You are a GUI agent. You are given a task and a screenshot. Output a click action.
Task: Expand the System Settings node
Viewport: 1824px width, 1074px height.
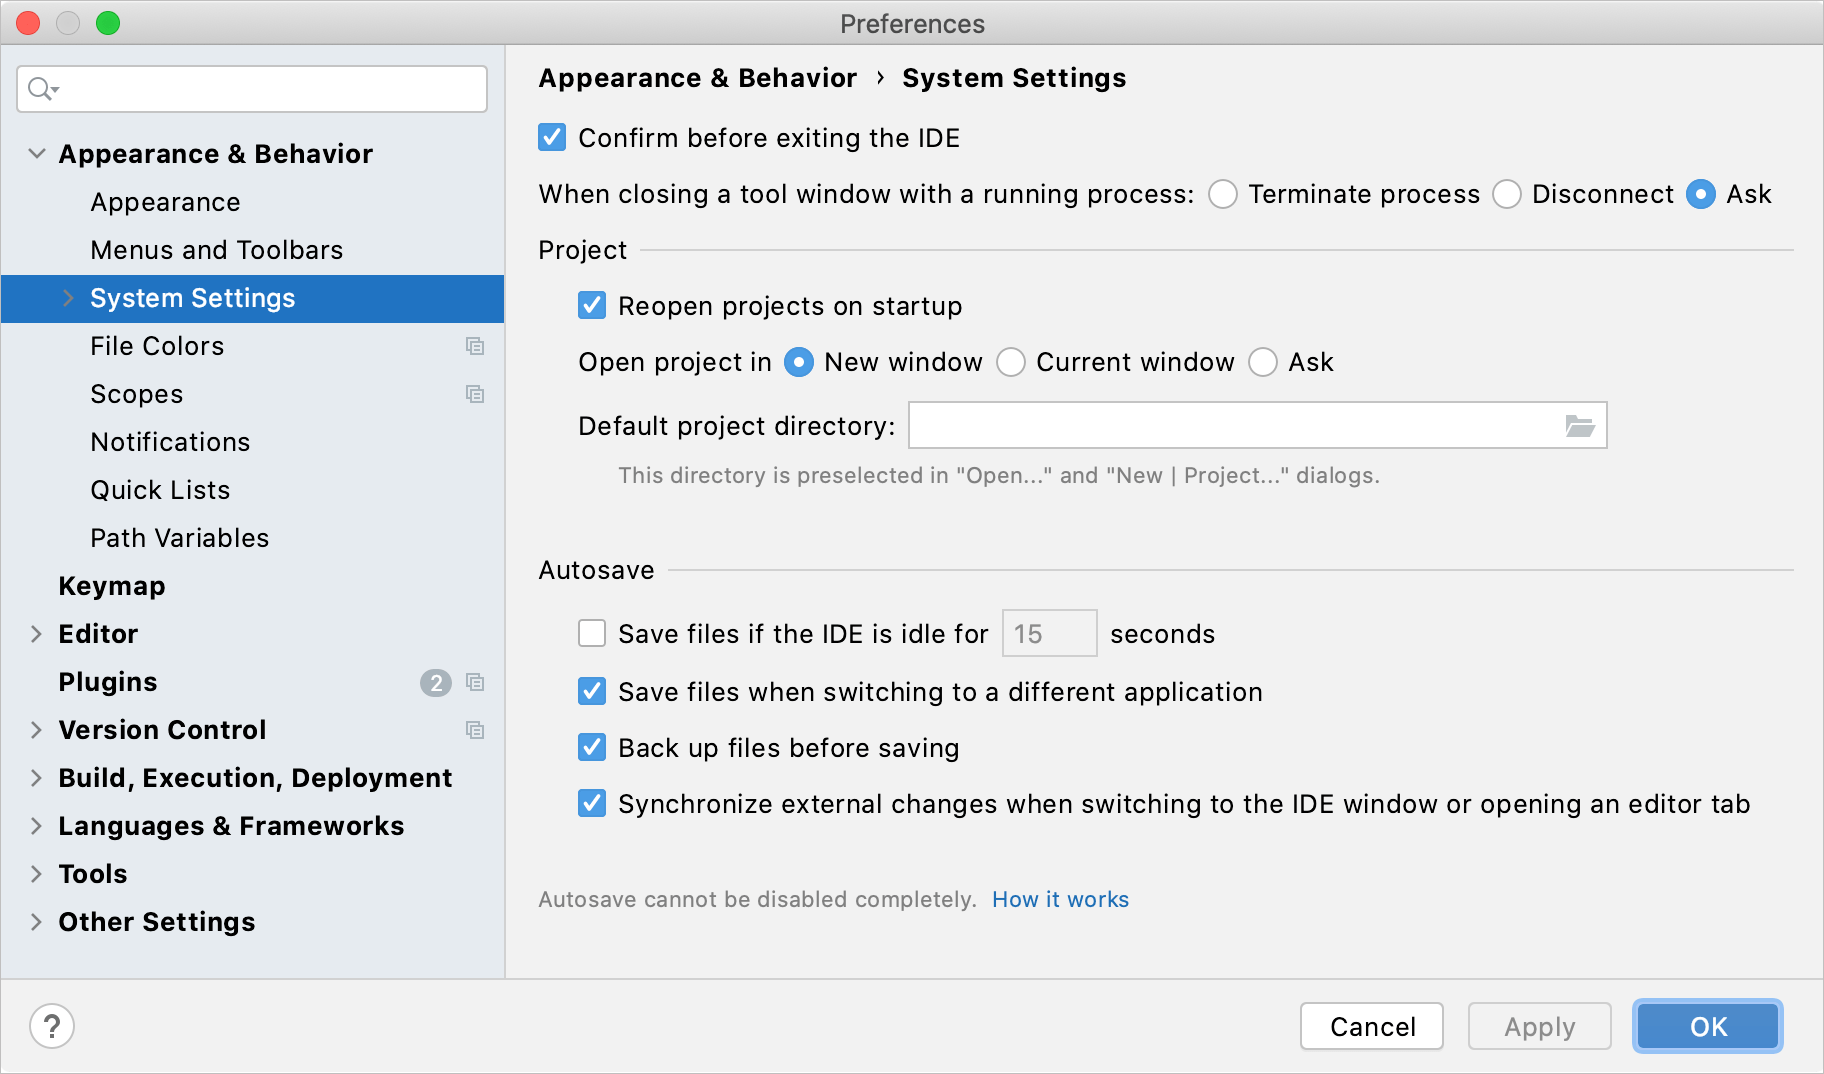[68, 298]
